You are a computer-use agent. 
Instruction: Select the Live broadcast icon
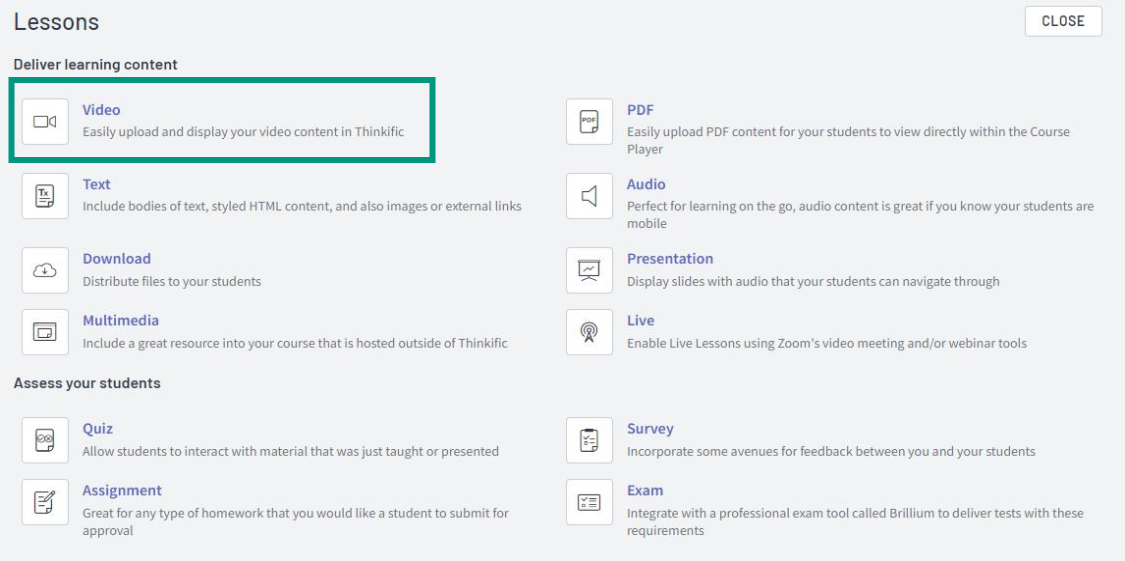tap(589, 332)
